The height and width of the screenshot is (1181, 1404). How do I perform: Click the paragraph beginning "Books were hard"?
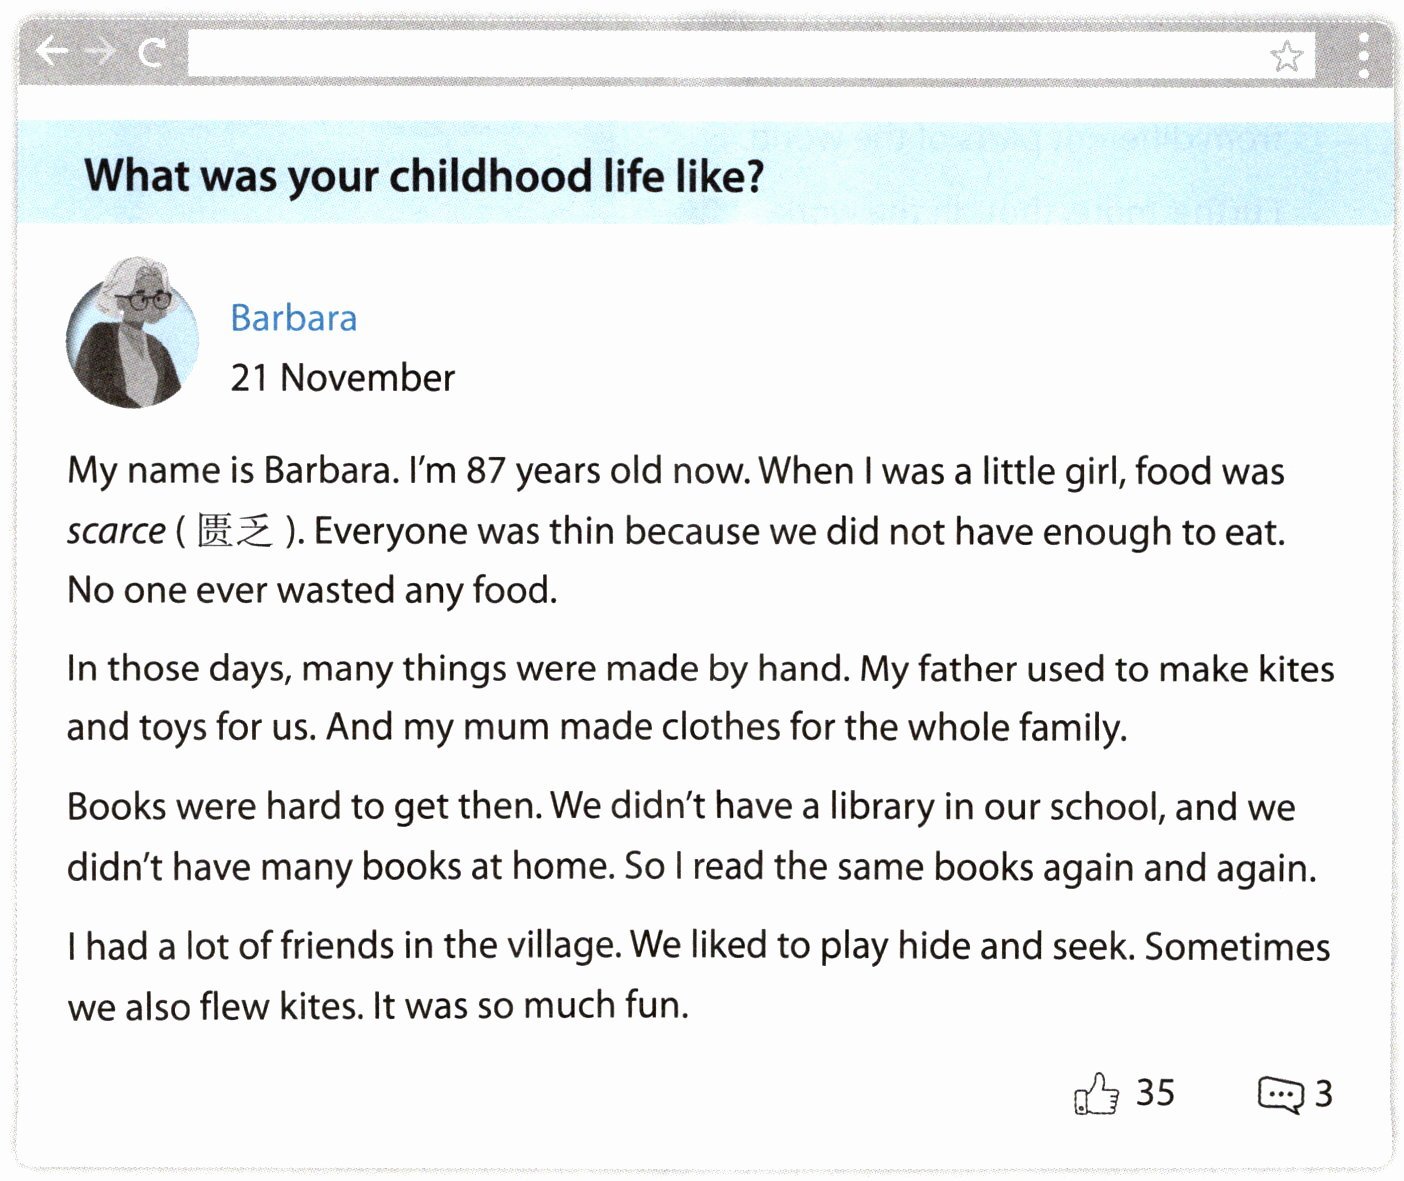coord(690,836)
